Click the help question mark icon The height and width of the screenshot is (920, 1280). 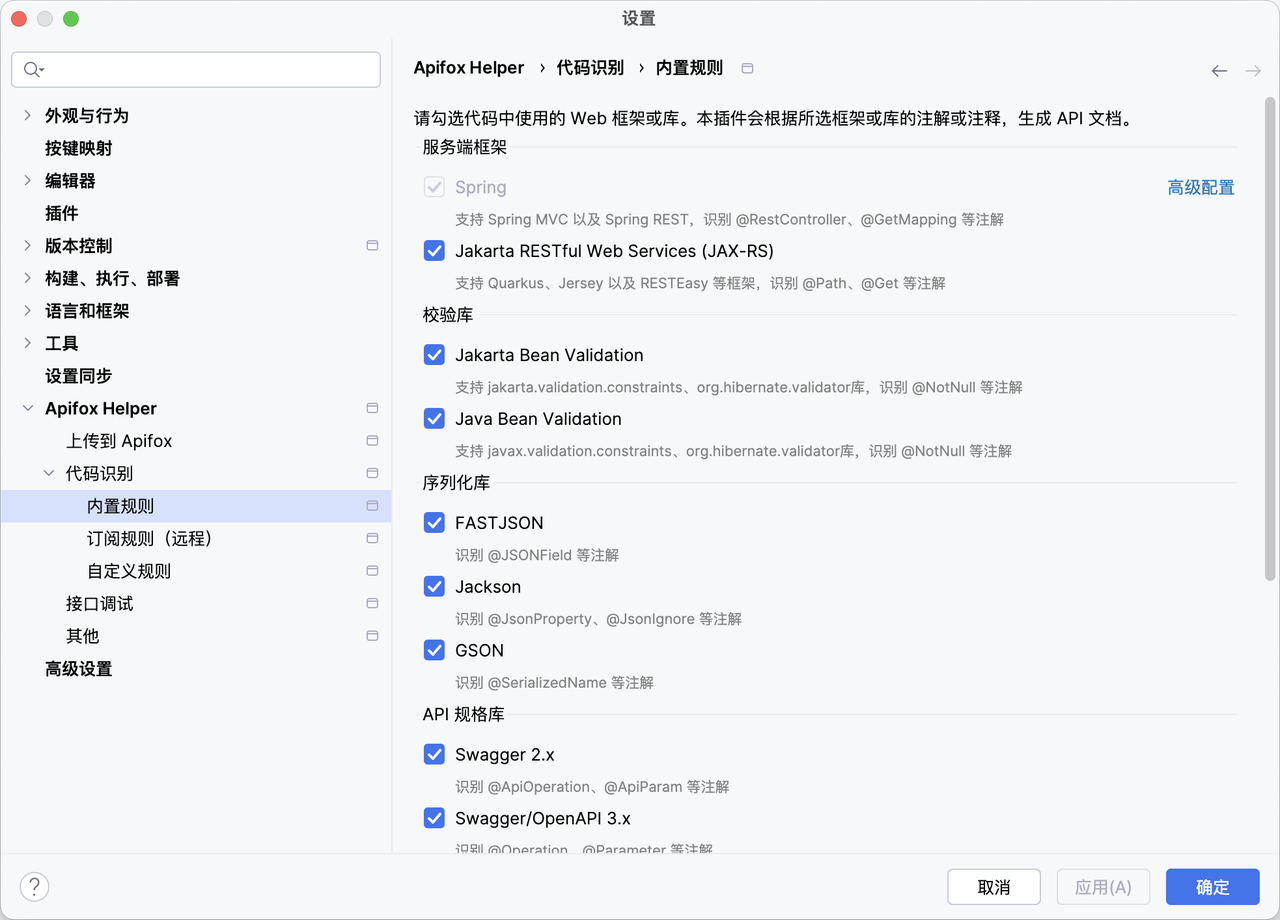pos(34,886)
